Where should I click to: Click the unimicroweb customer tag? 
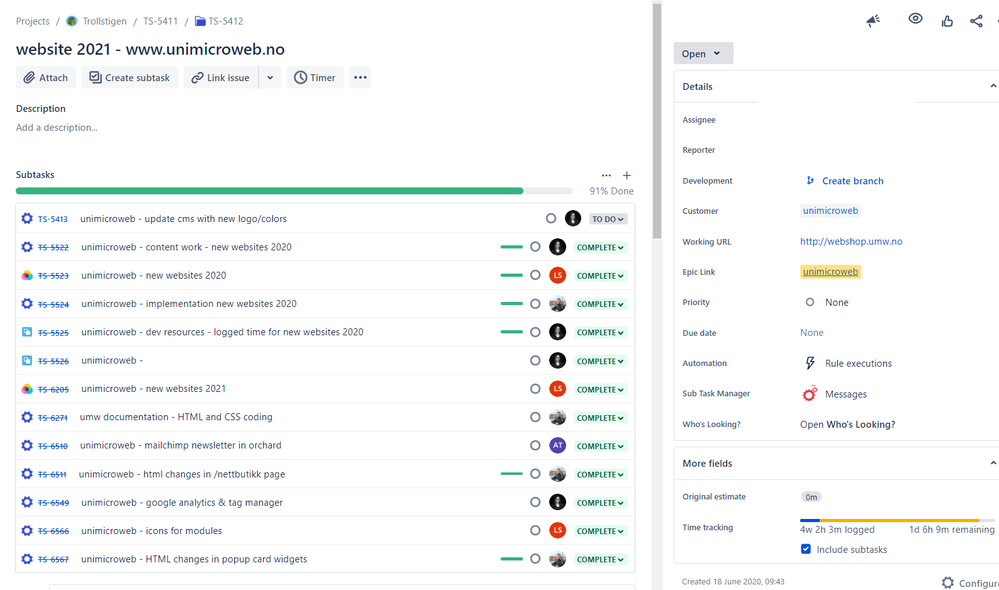click(x=830, y=211)
